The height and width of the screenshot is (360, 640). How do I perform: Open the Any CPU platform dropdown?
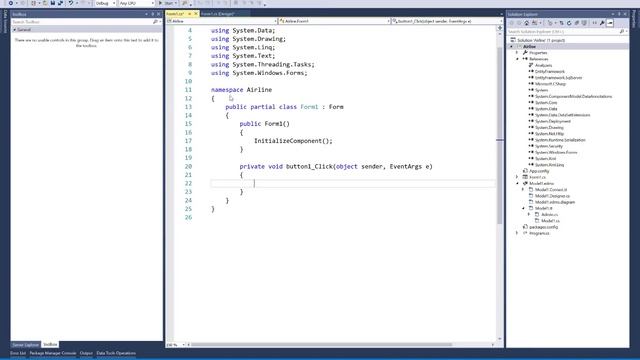click(x=137, y=3)
